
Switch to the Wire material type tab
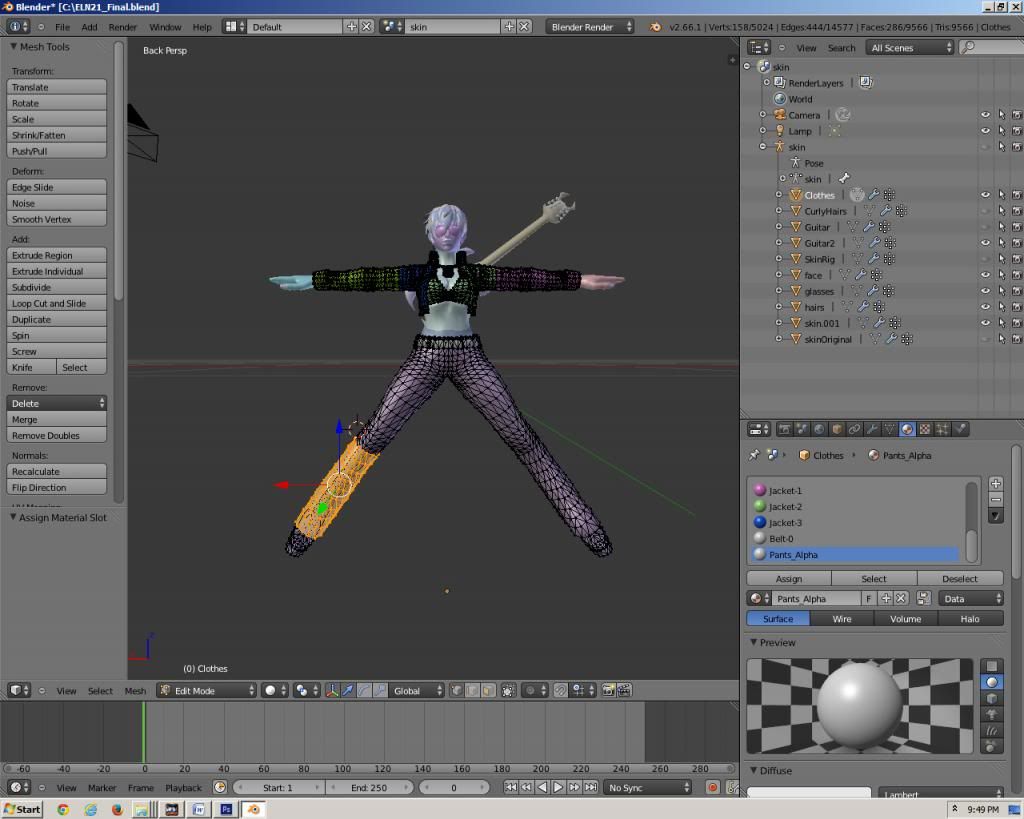pos(842,619)
